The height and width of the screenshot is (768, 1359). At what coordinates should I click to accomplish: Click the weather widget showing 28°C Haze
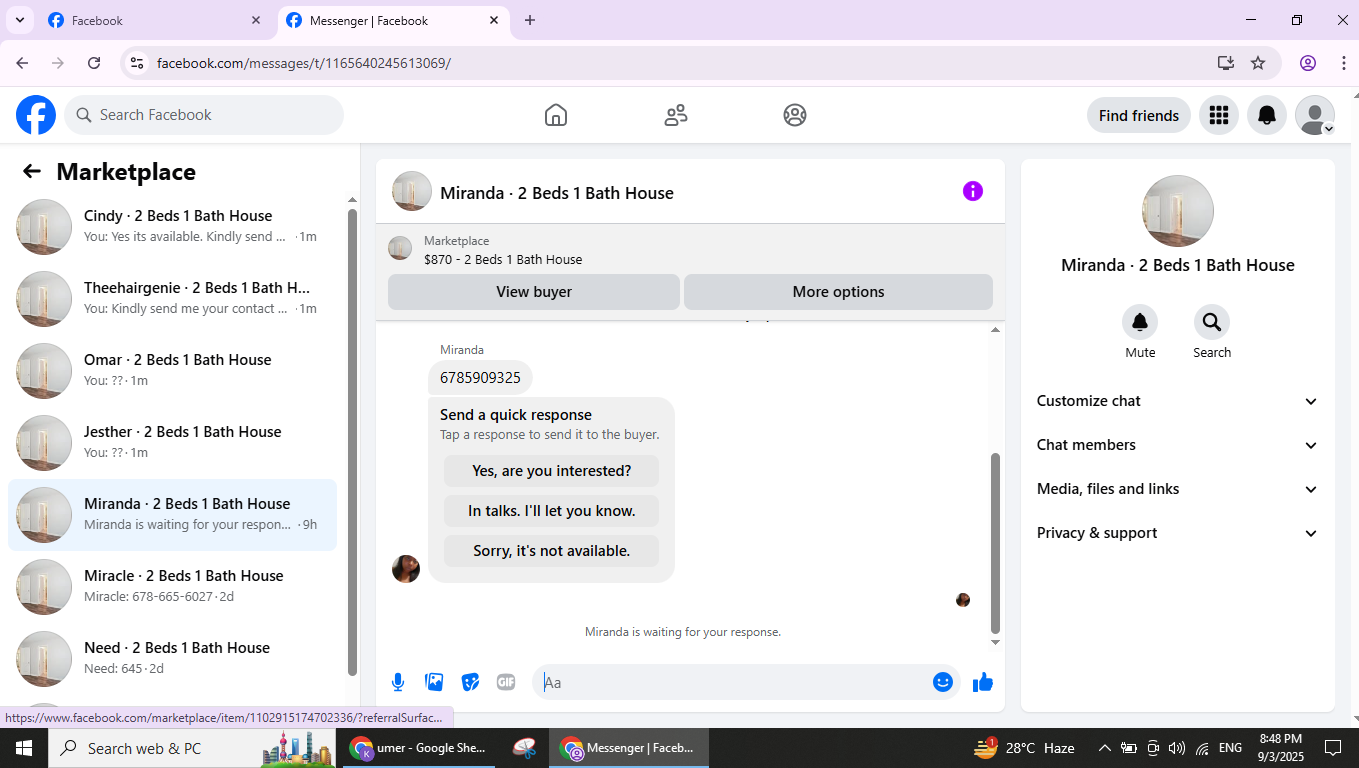tap(1024, 748)
